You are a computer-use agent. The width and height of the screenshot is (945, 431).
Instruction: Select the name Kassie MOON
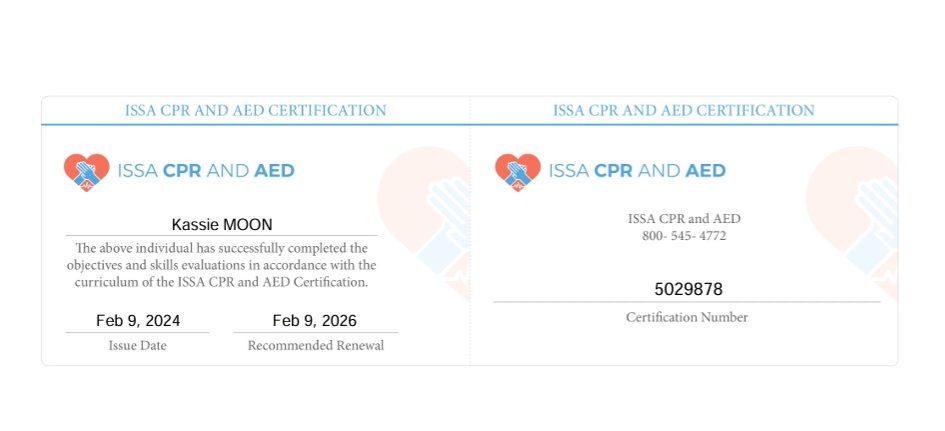click(222, 225)
